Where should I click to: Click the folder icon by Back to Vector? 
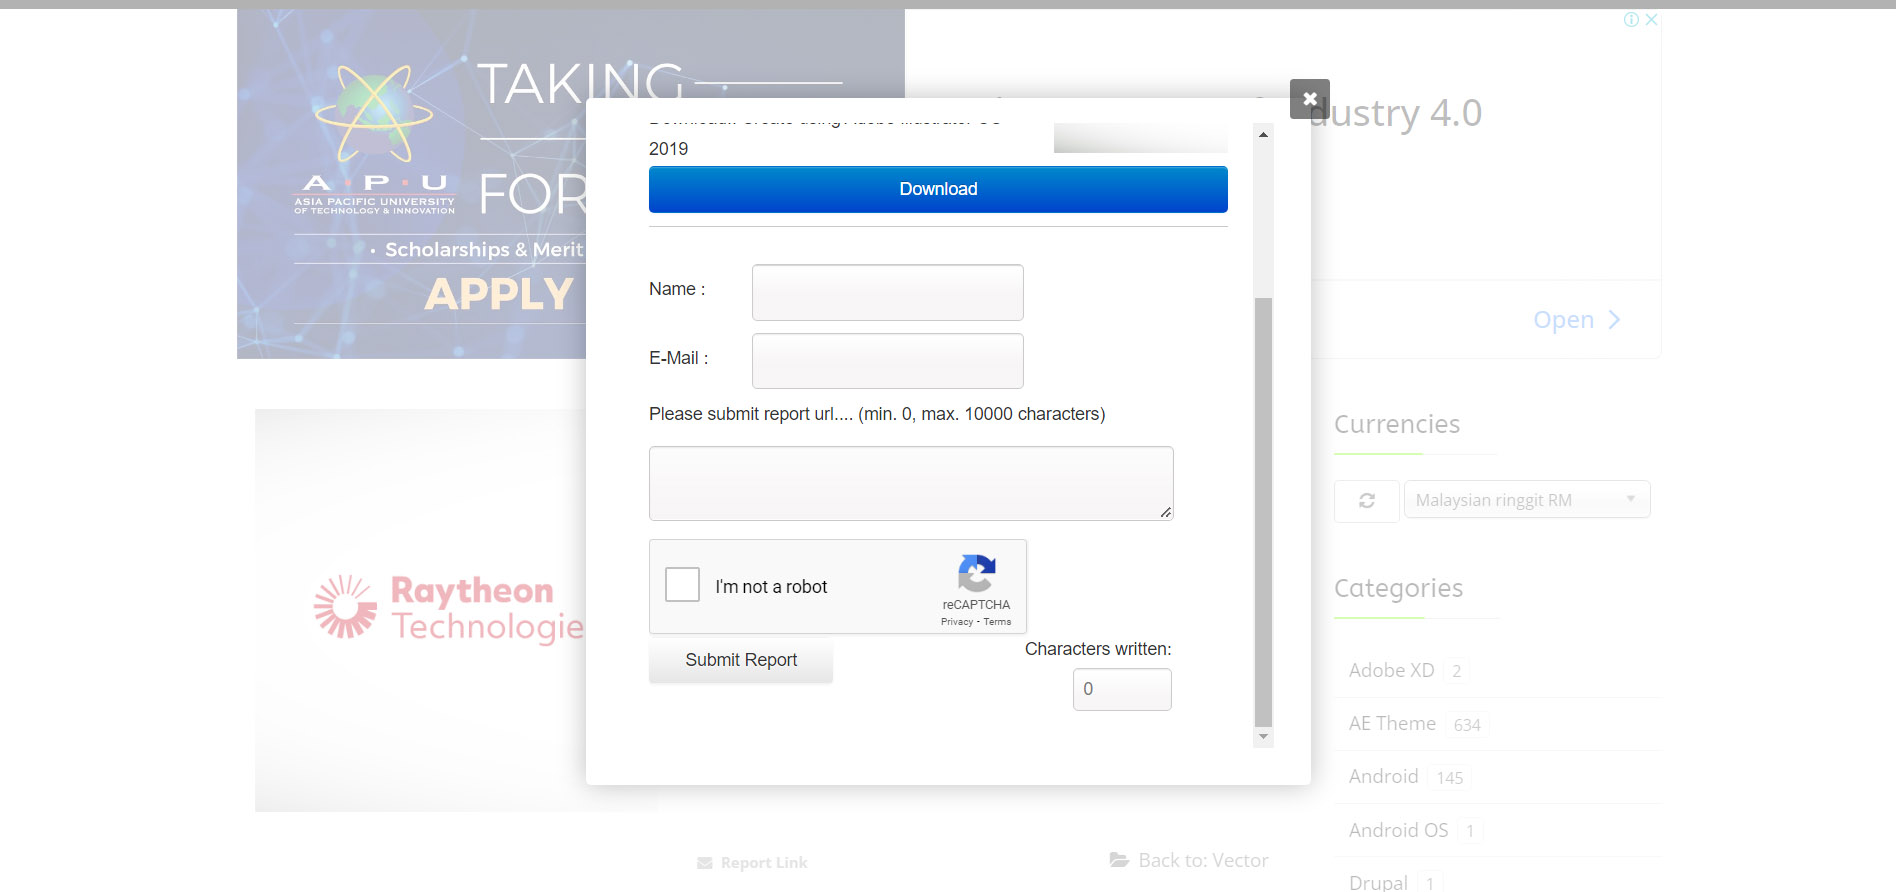(1119, 860)
